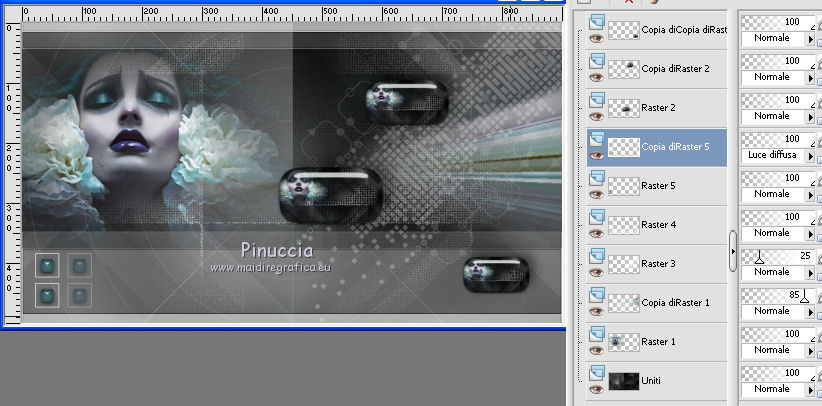Click the opacity slider of Raster 3 at 25
Screen dimensions: 822x406
click(x=778, y=257)
